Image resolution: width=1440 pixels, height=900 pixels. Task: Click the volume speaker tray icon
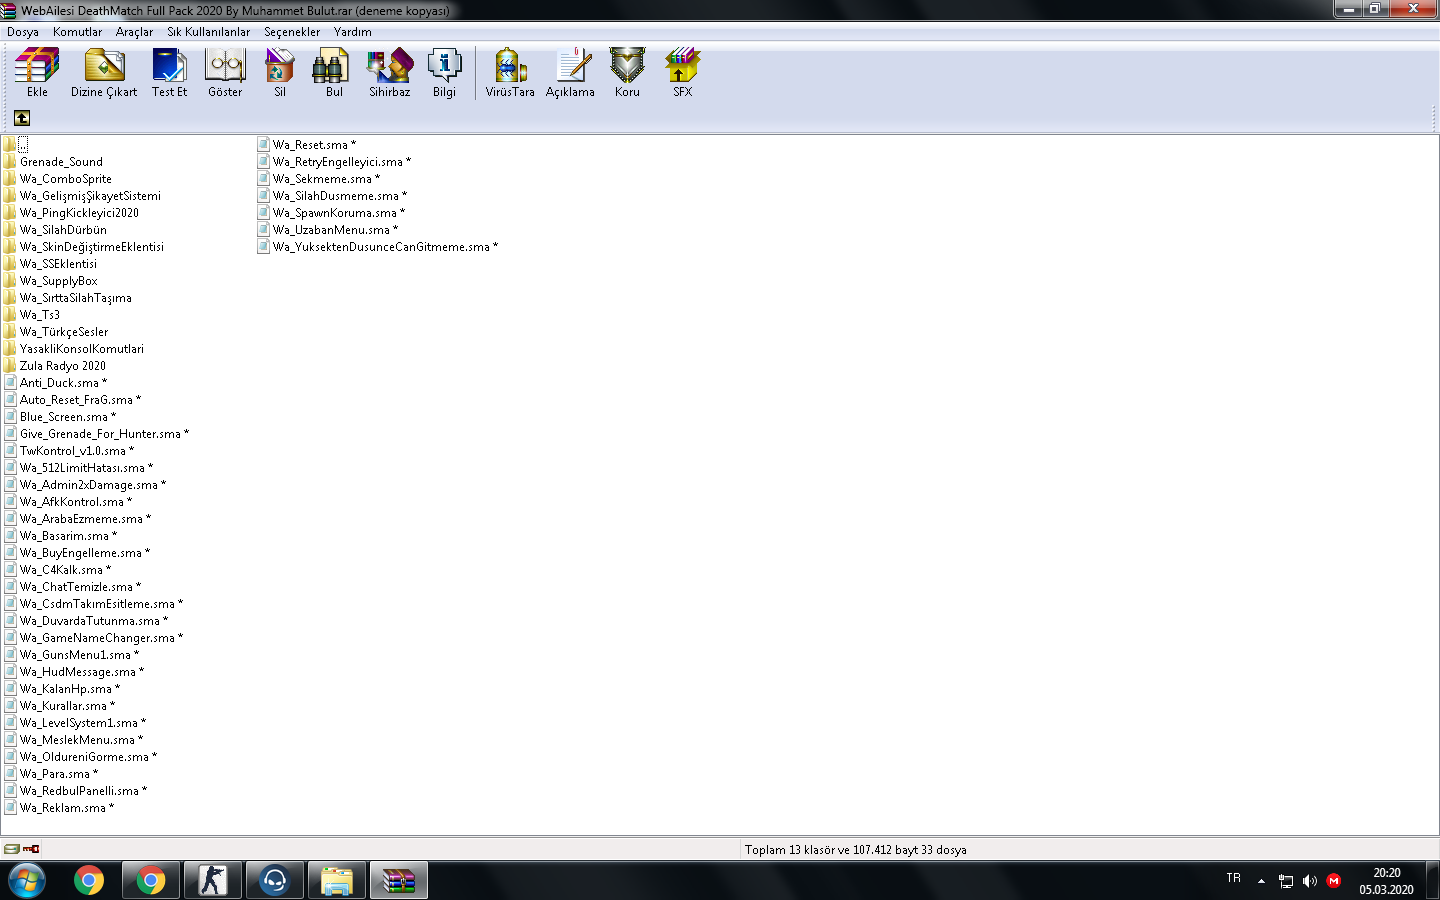click(x=1310, y=881)
